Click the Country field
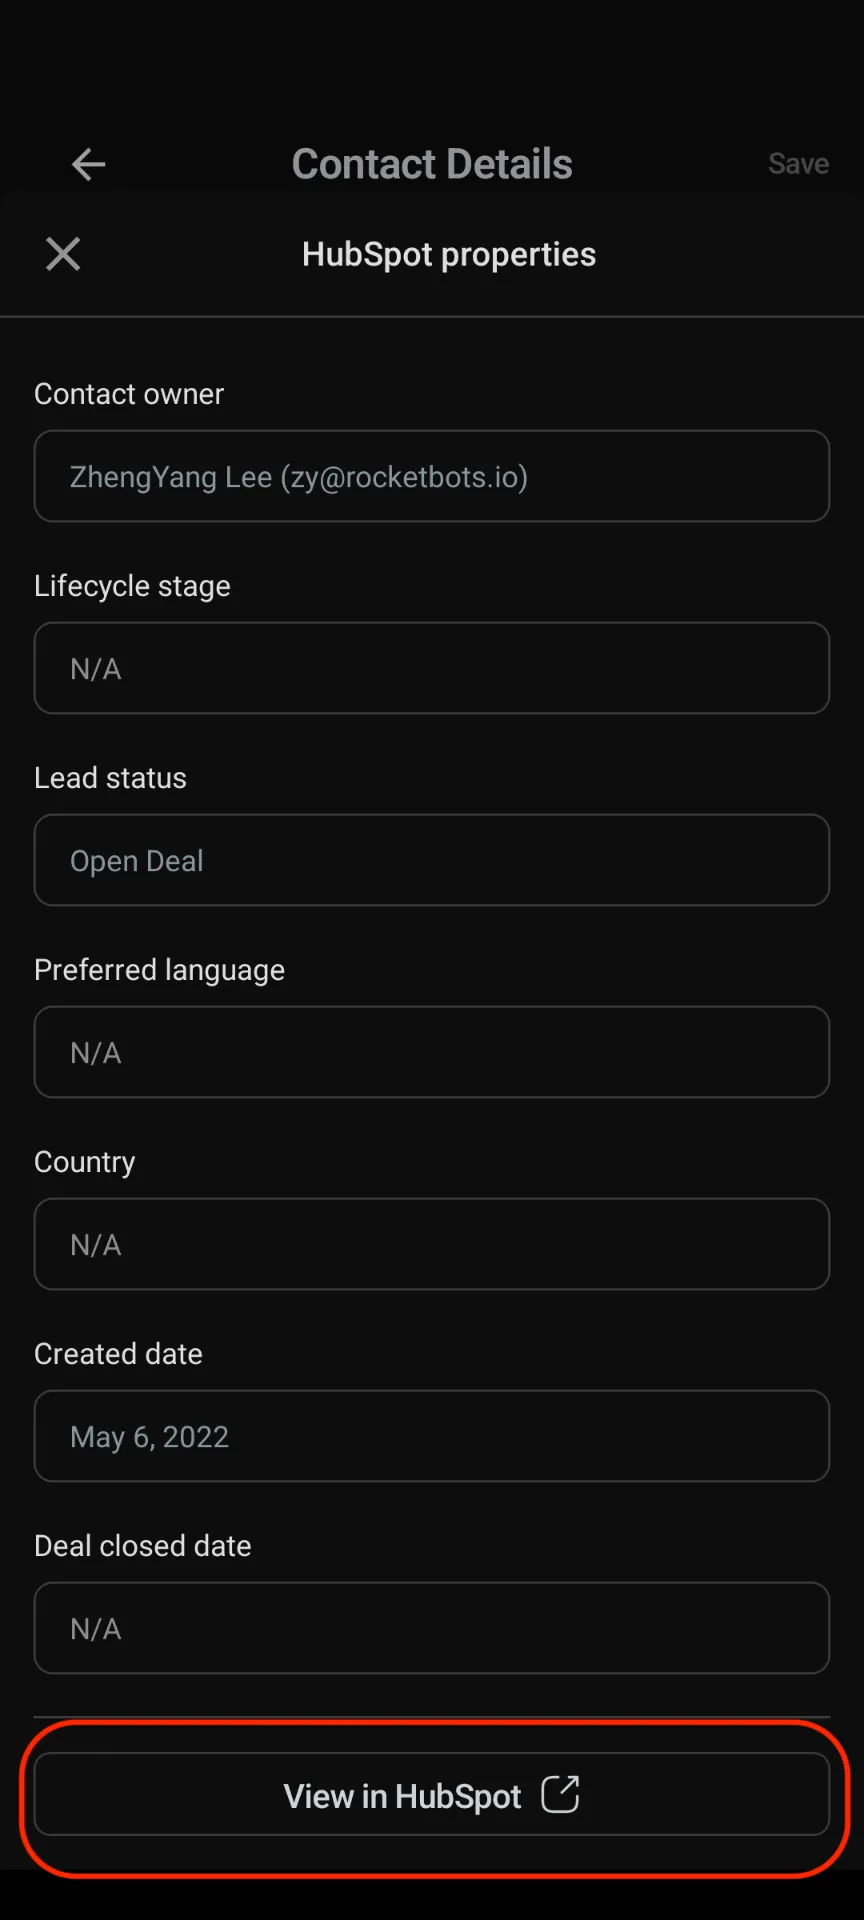864x1920 pixels. [432, 1244]
